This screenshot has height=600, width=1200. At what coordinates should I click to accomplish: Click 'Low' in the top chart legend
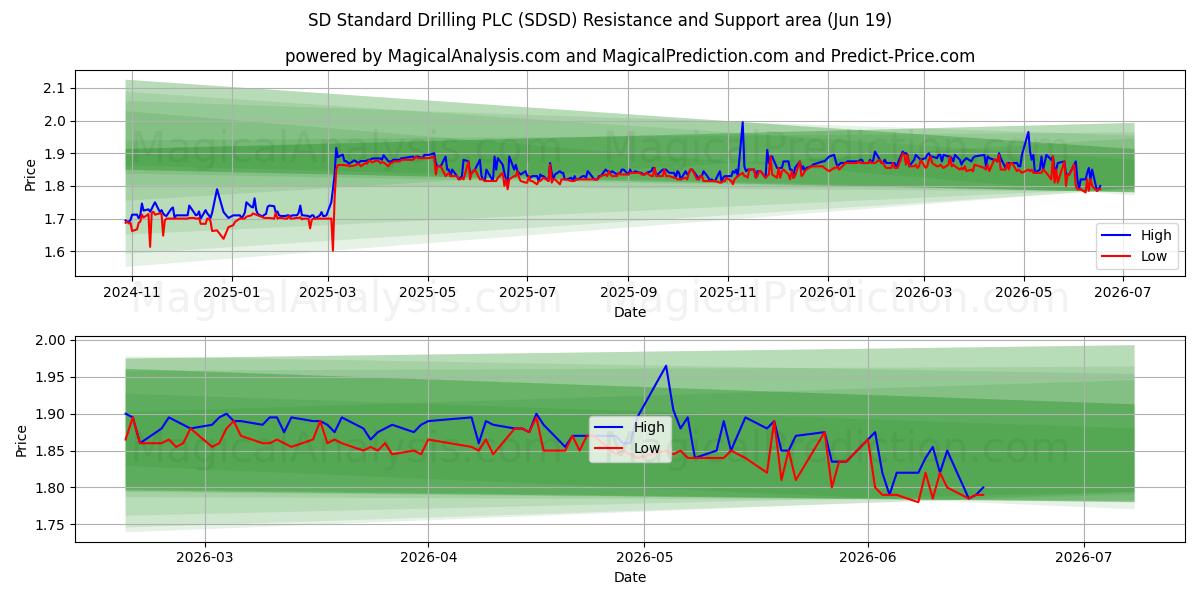coord(1154,256)
